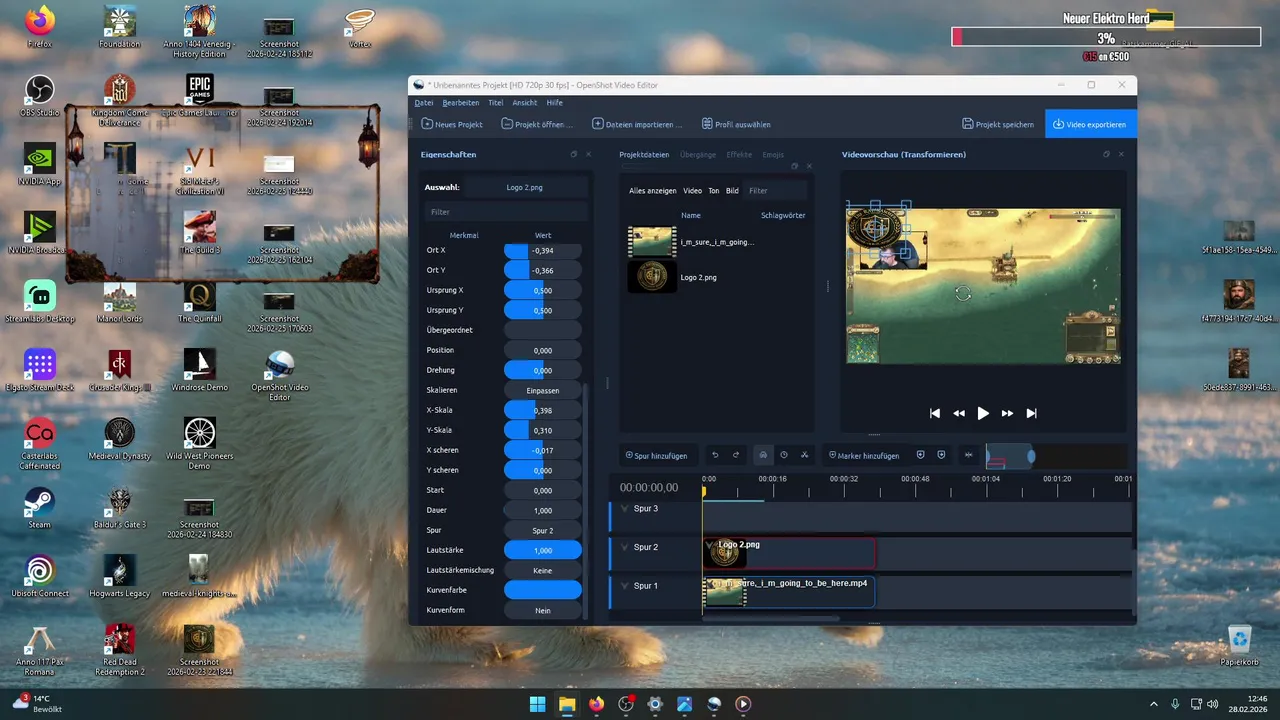This screenshot has height=720, width=1280.
Task: Filter project files by Ton
Action: click(x=713, y=190)
